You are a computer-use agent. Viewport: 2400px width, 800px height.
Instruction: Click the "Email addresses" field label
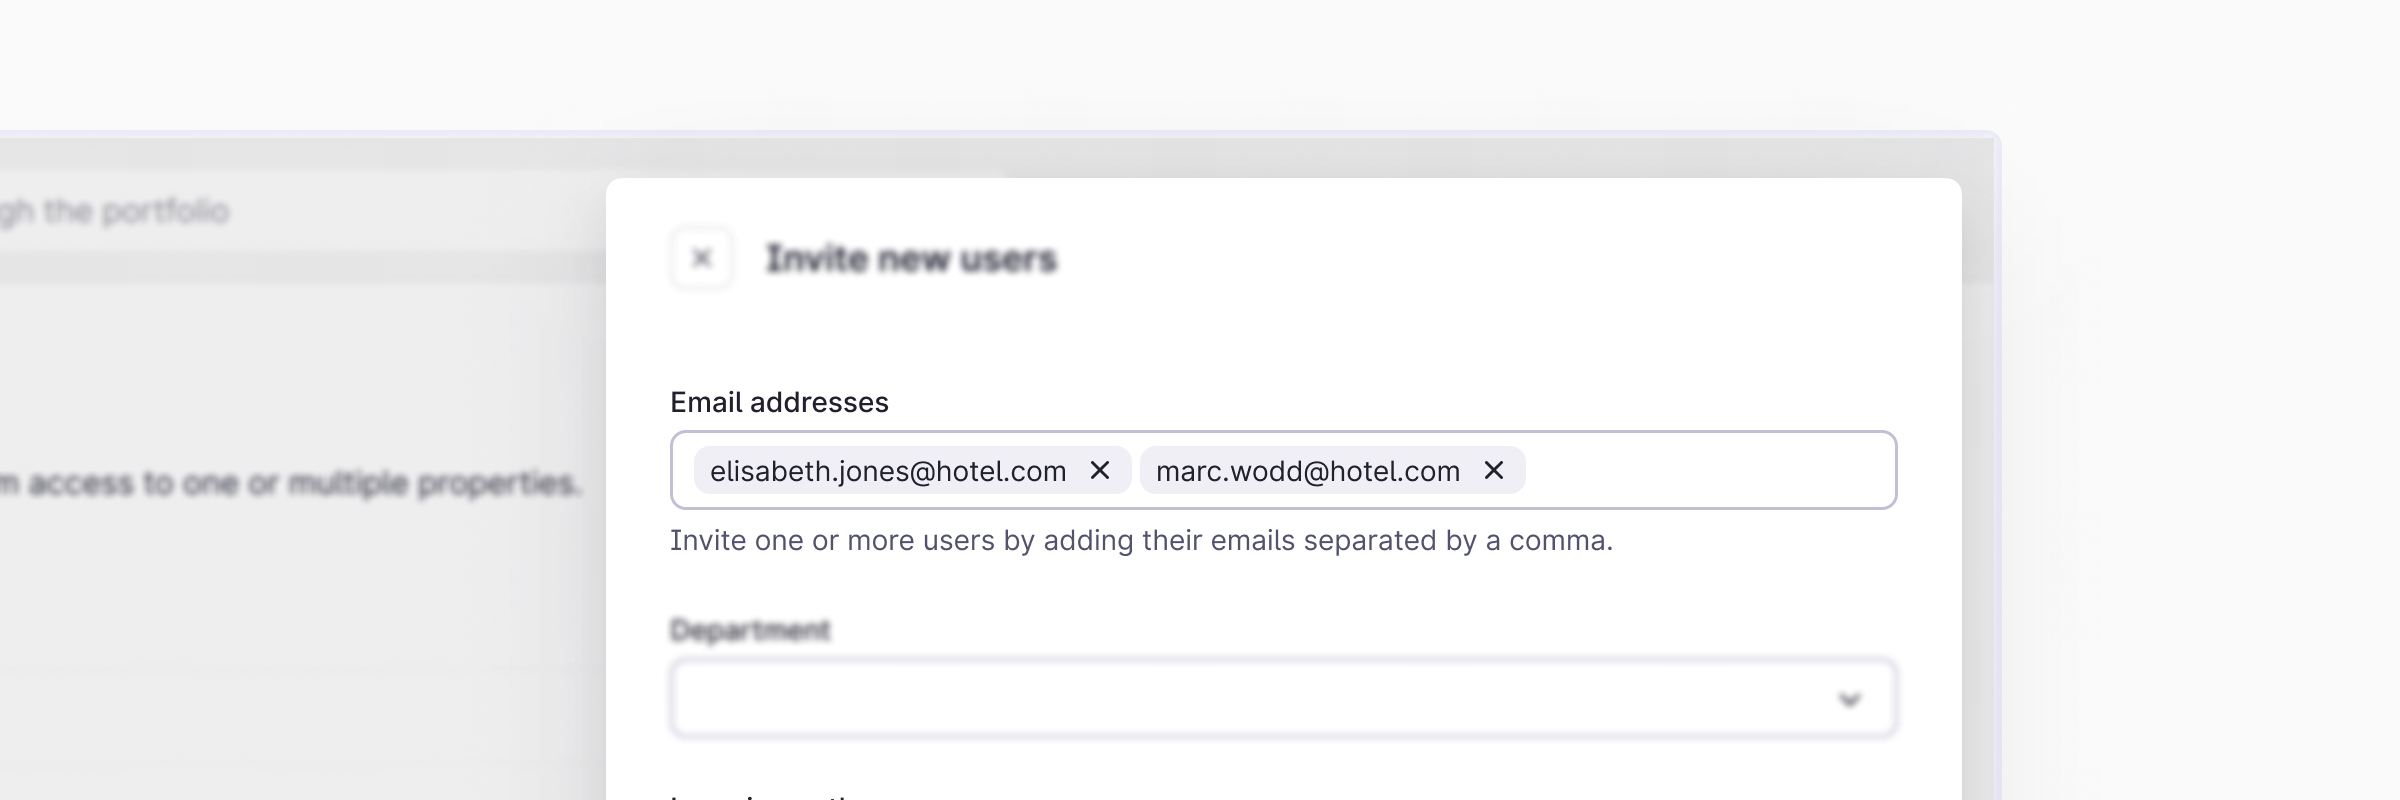(779, 402)
